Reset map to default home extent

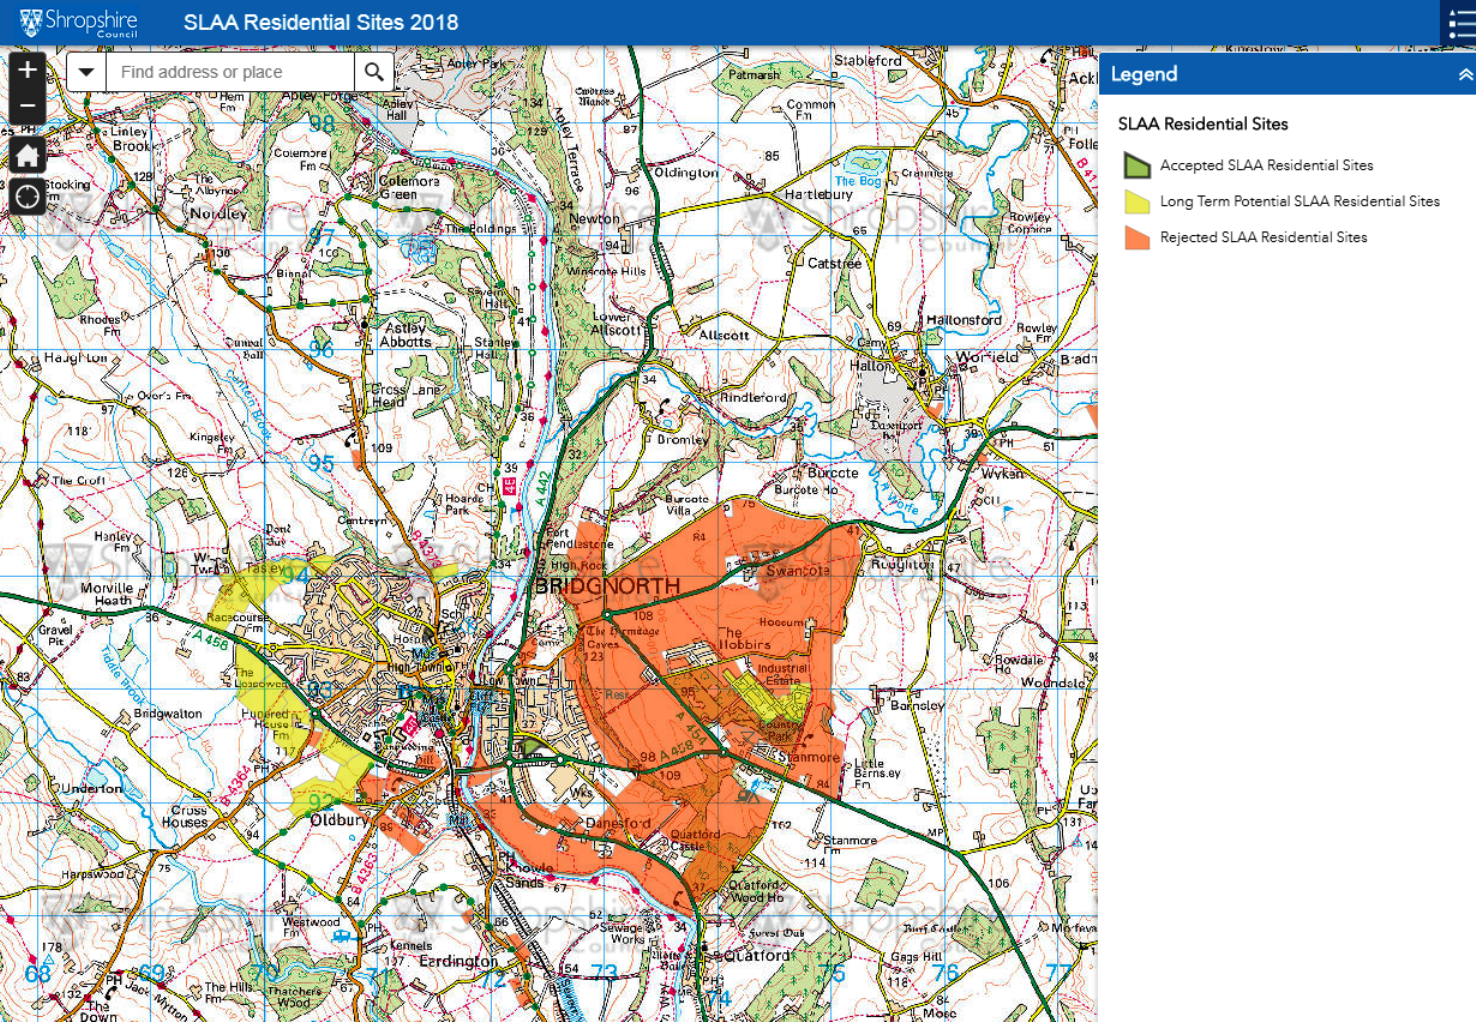coord(27,155)
